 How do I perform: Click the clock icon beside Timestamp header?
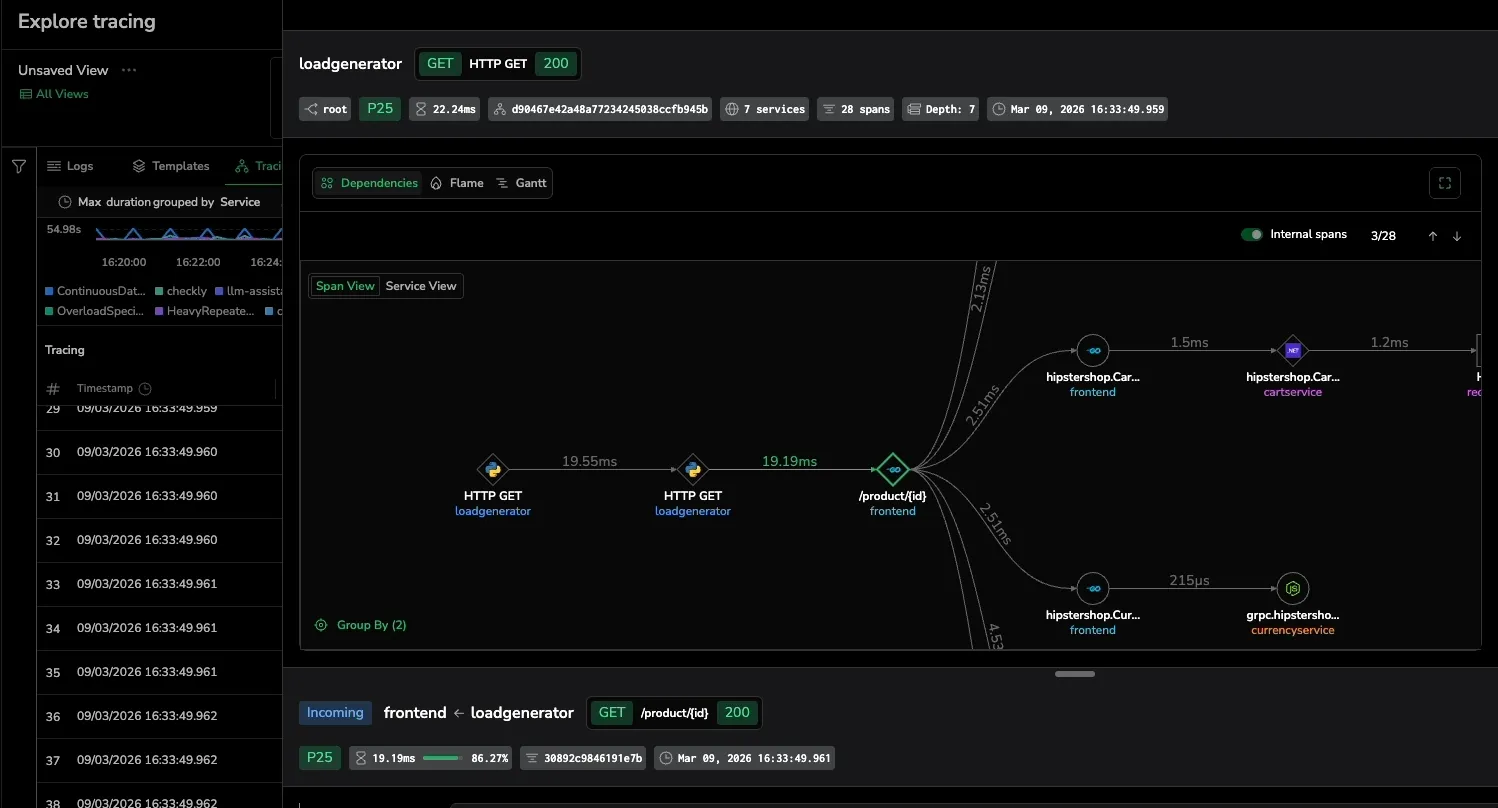pos(145,389)
